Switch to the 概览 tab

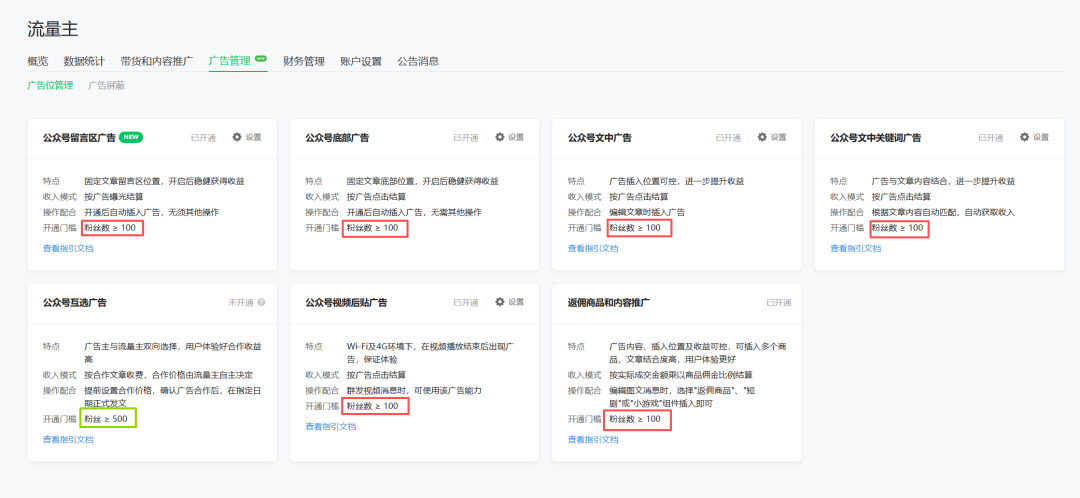(x=38, y=61)
